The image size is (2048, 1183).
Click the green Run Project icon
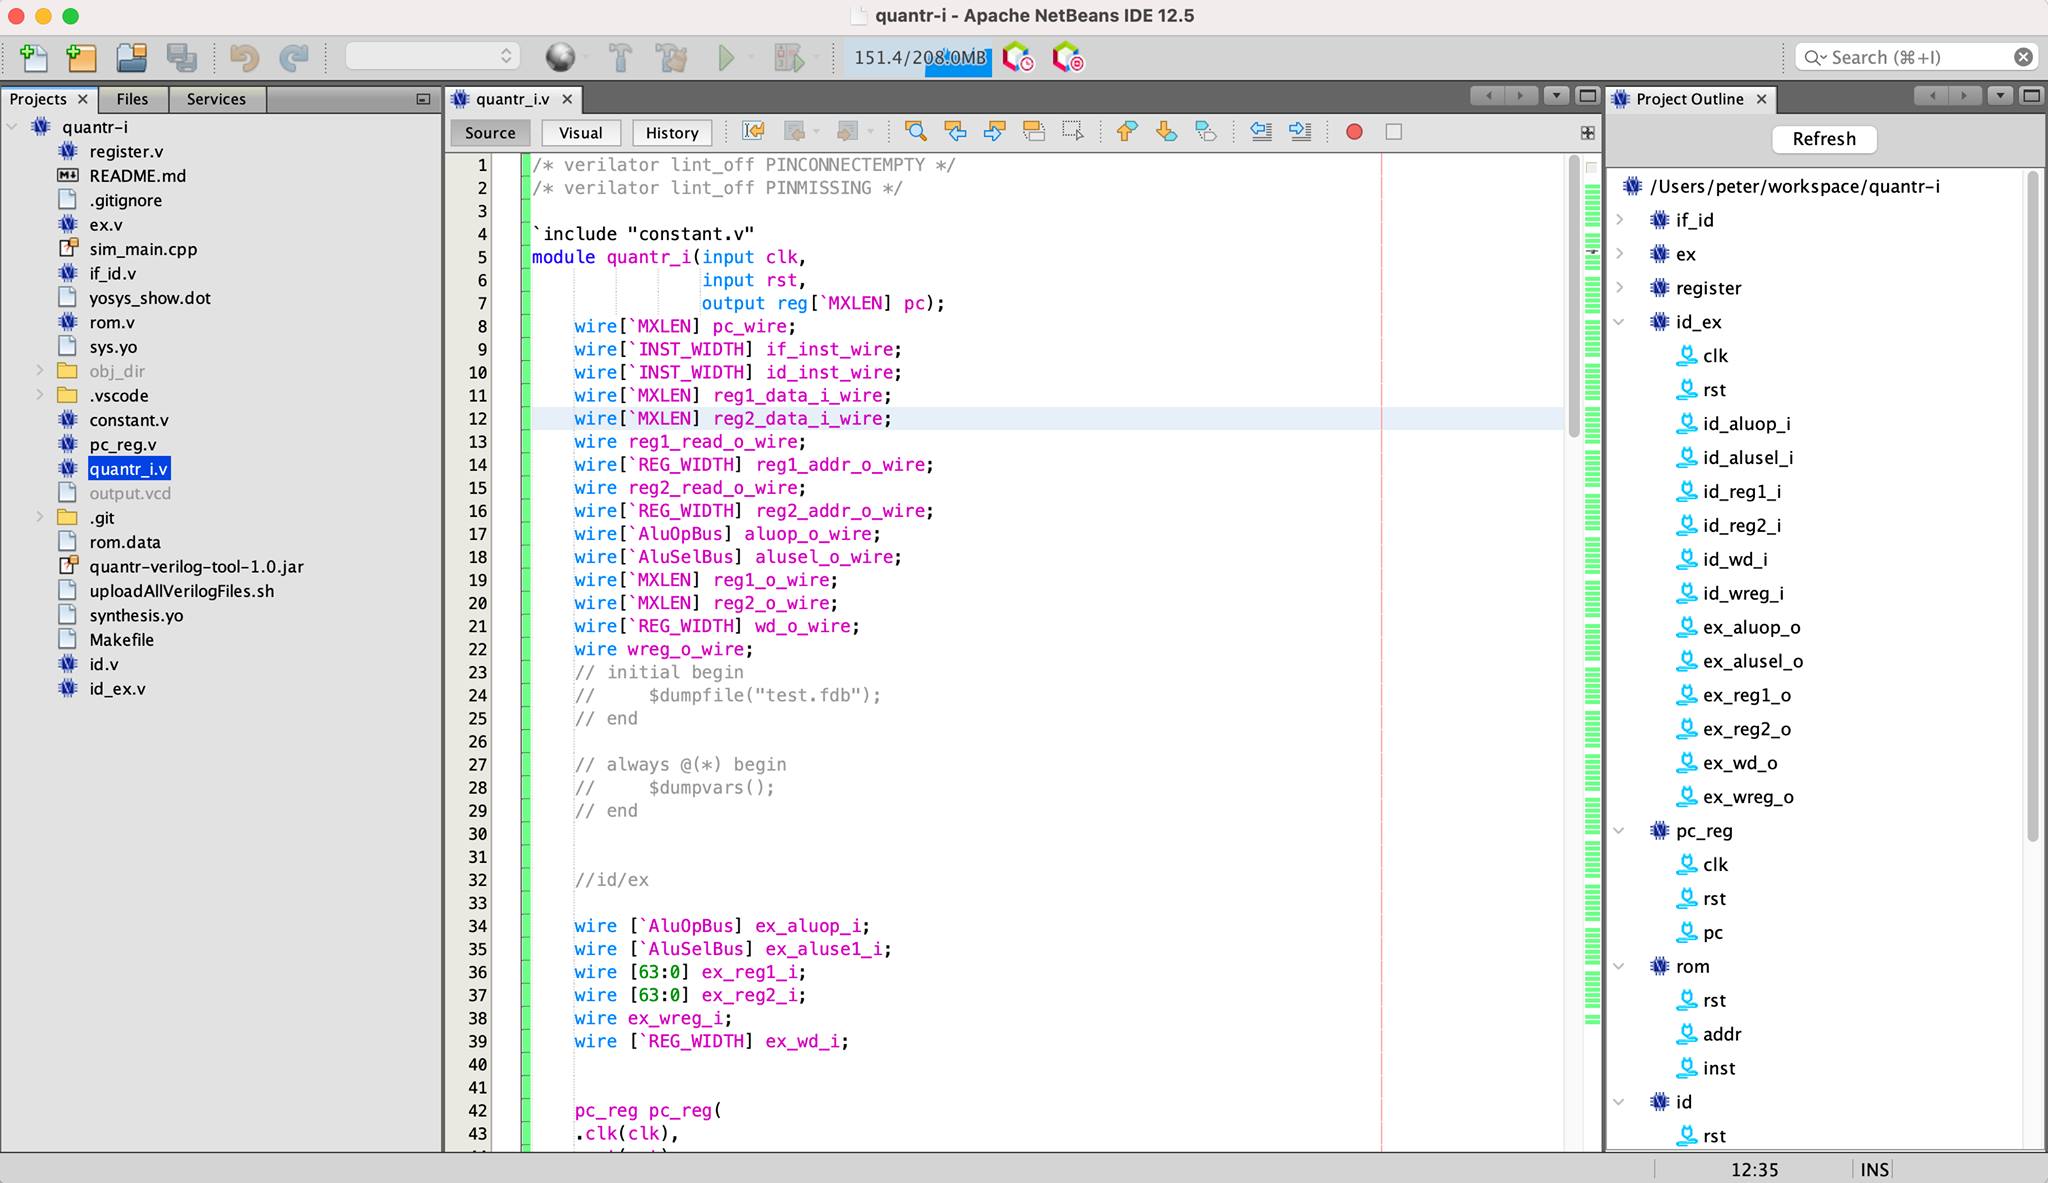(x=727, y=57)
